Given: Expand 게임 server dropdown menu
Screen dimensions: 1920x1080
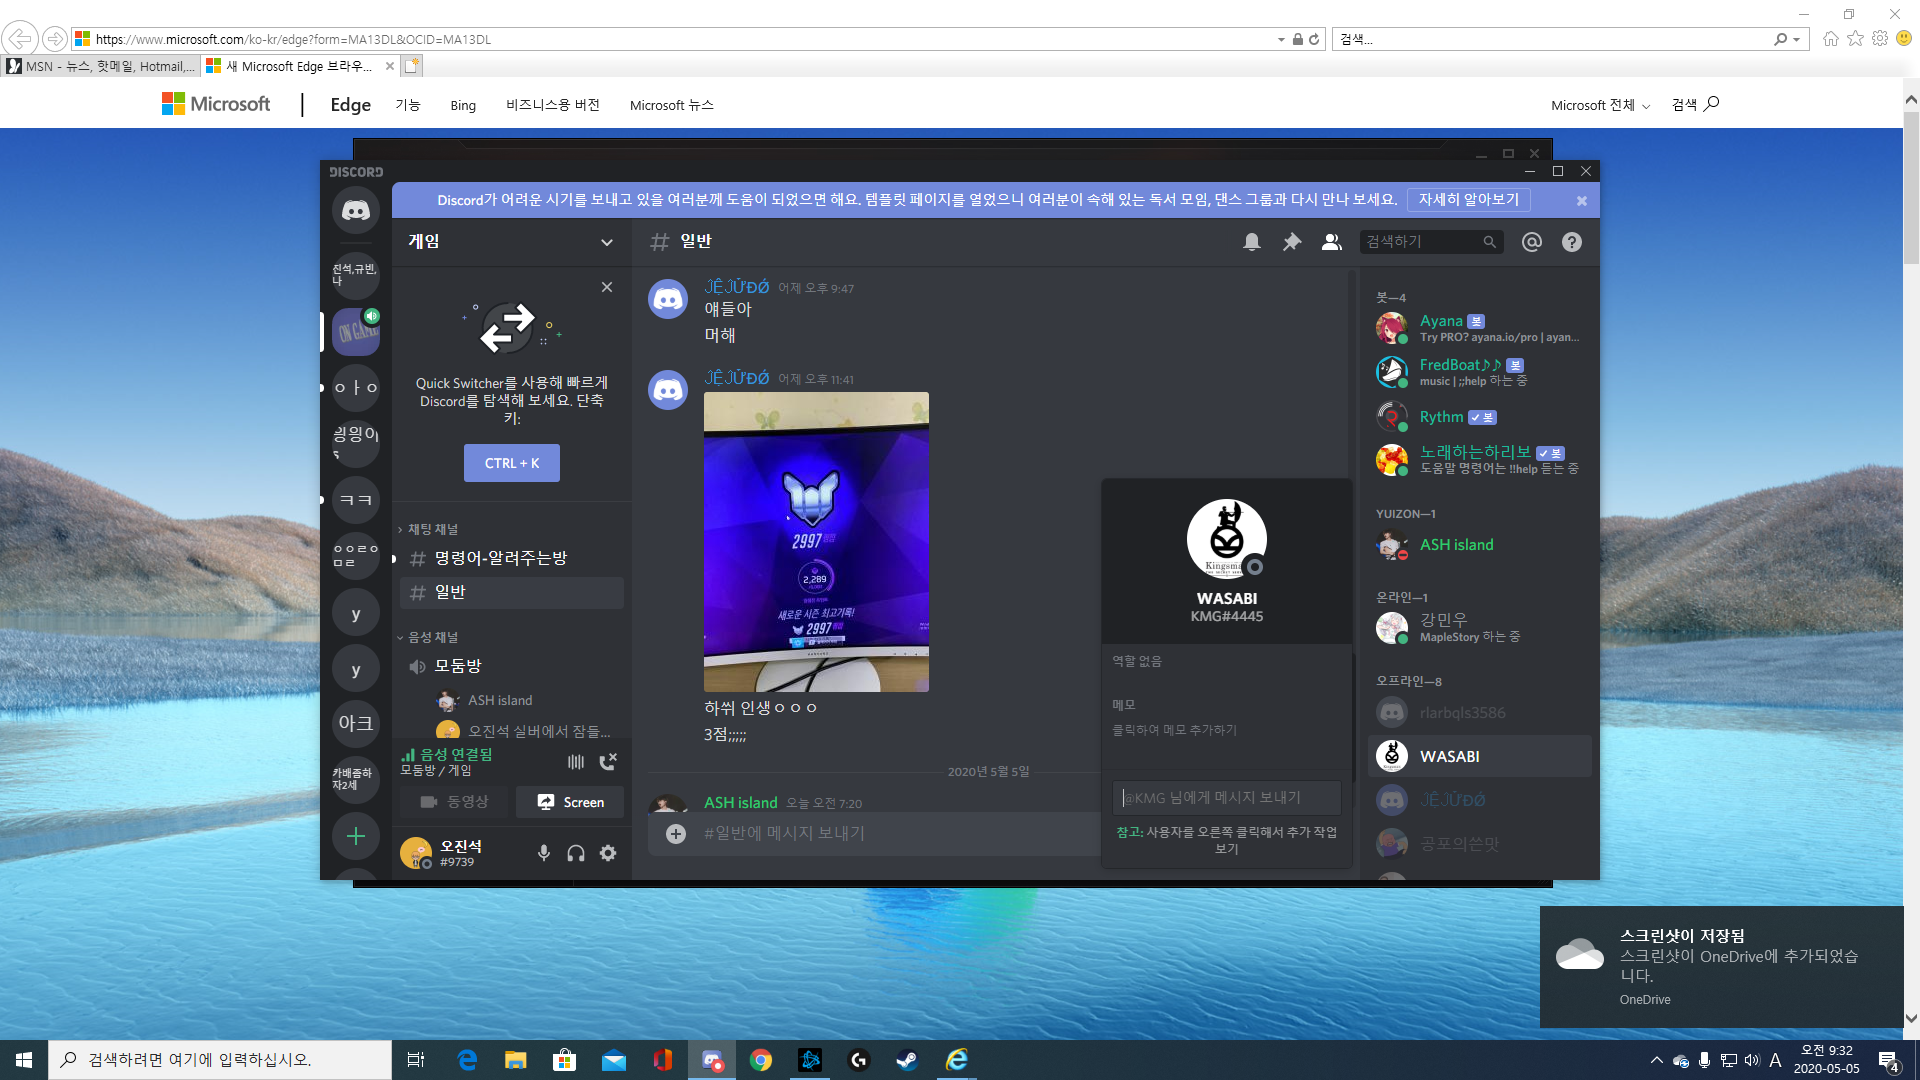Looking at the screenshot, I should pyautogui.click(x=606, y=242).
